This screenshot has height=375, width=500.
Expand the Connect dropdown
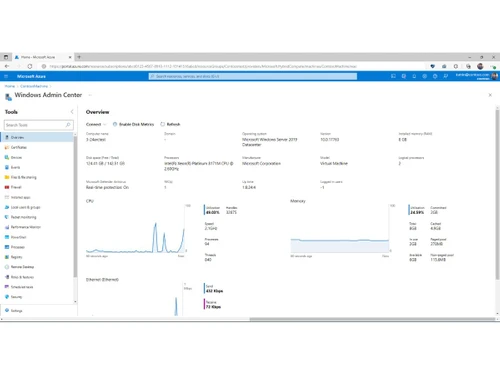pyautogui.click(x=96, y=124)
